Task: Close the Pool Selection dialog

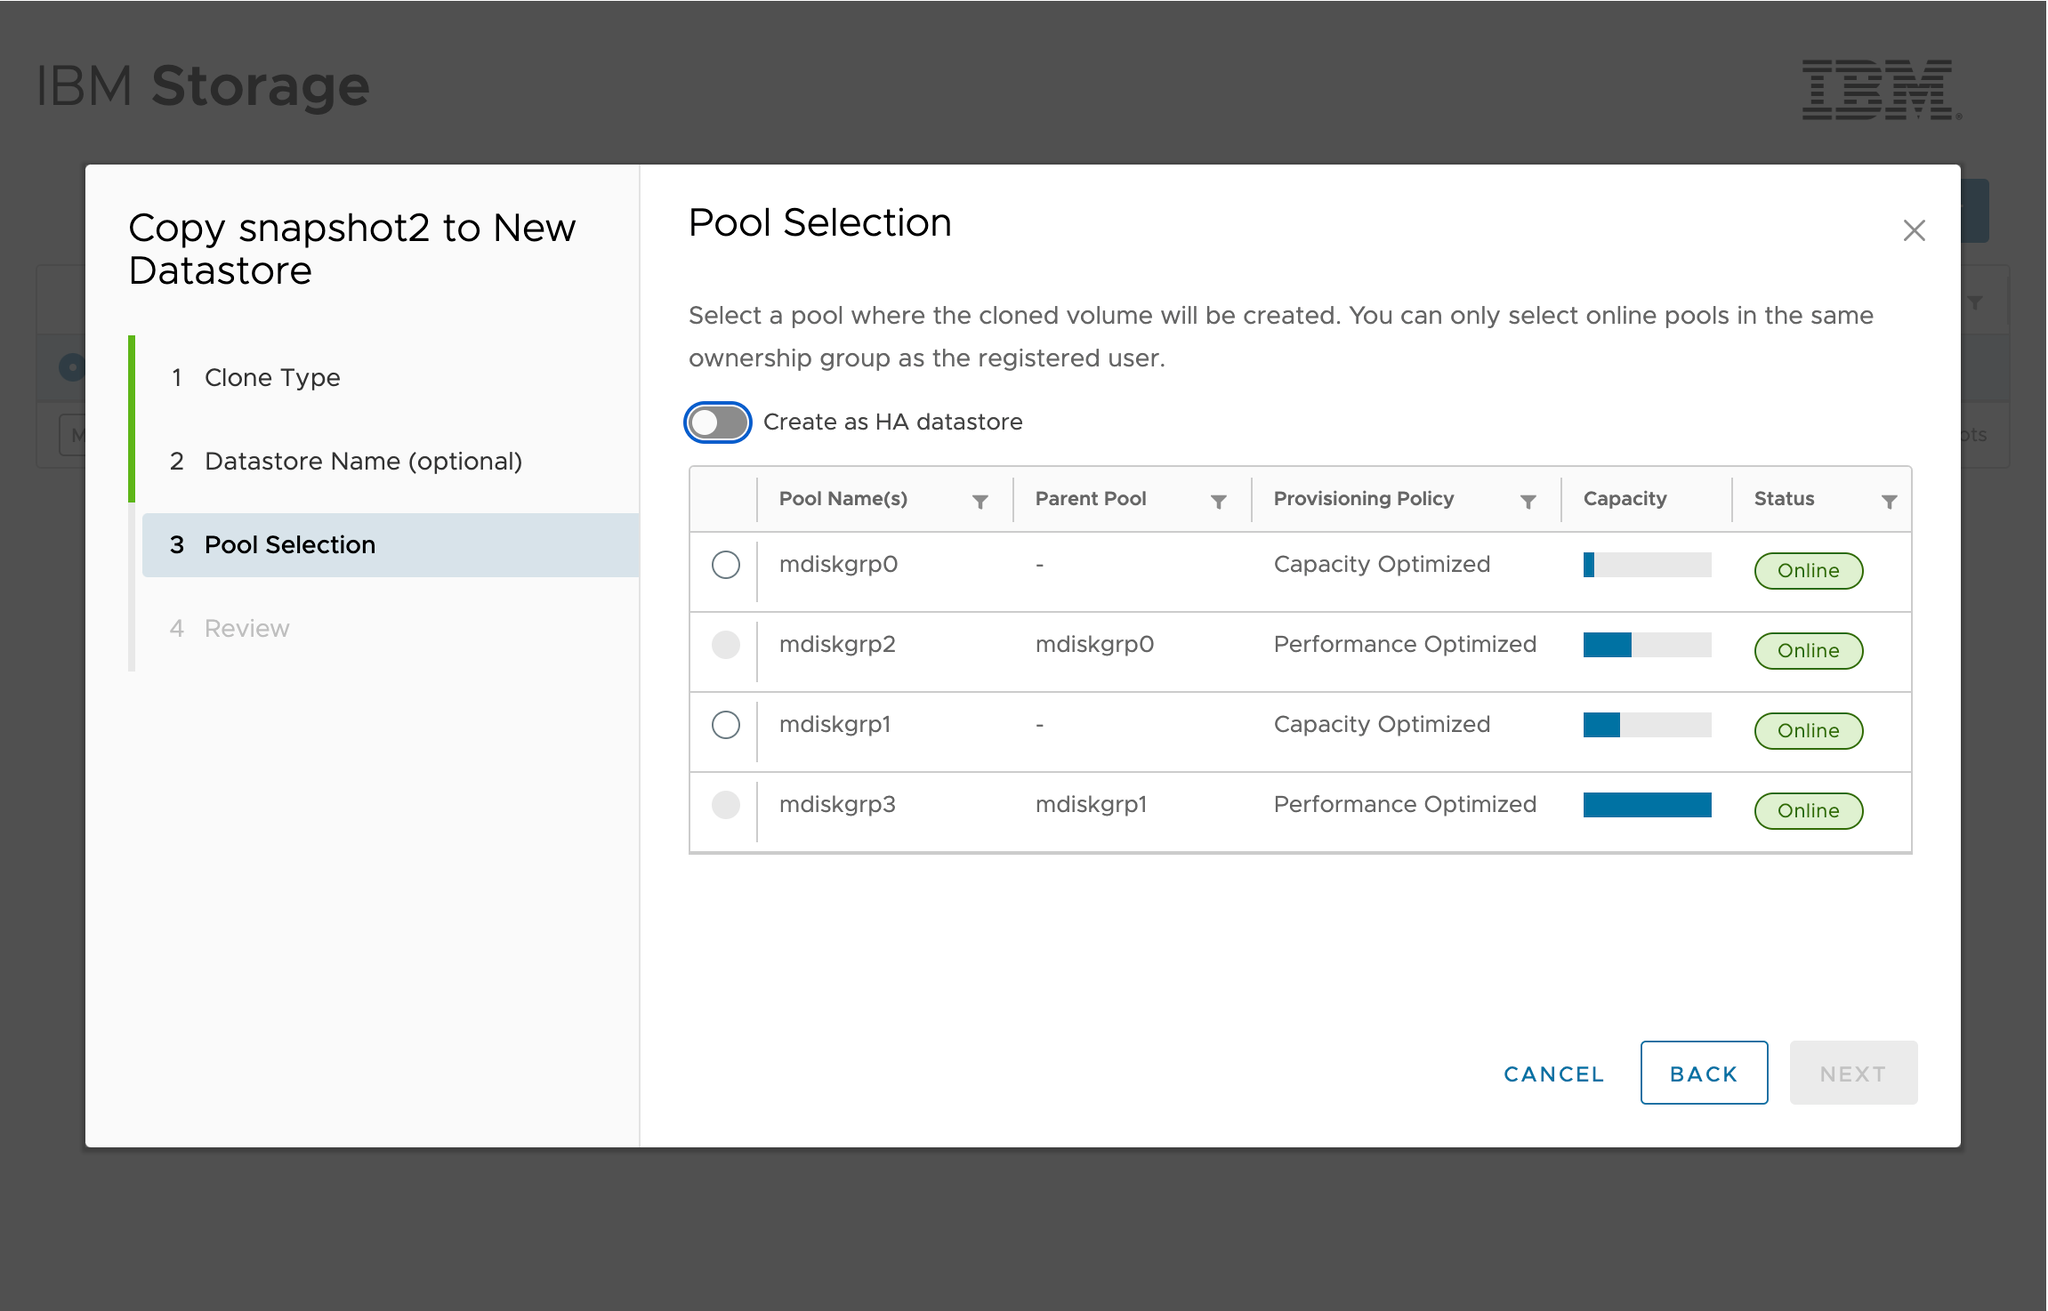Action: (x=1914, y=231)
